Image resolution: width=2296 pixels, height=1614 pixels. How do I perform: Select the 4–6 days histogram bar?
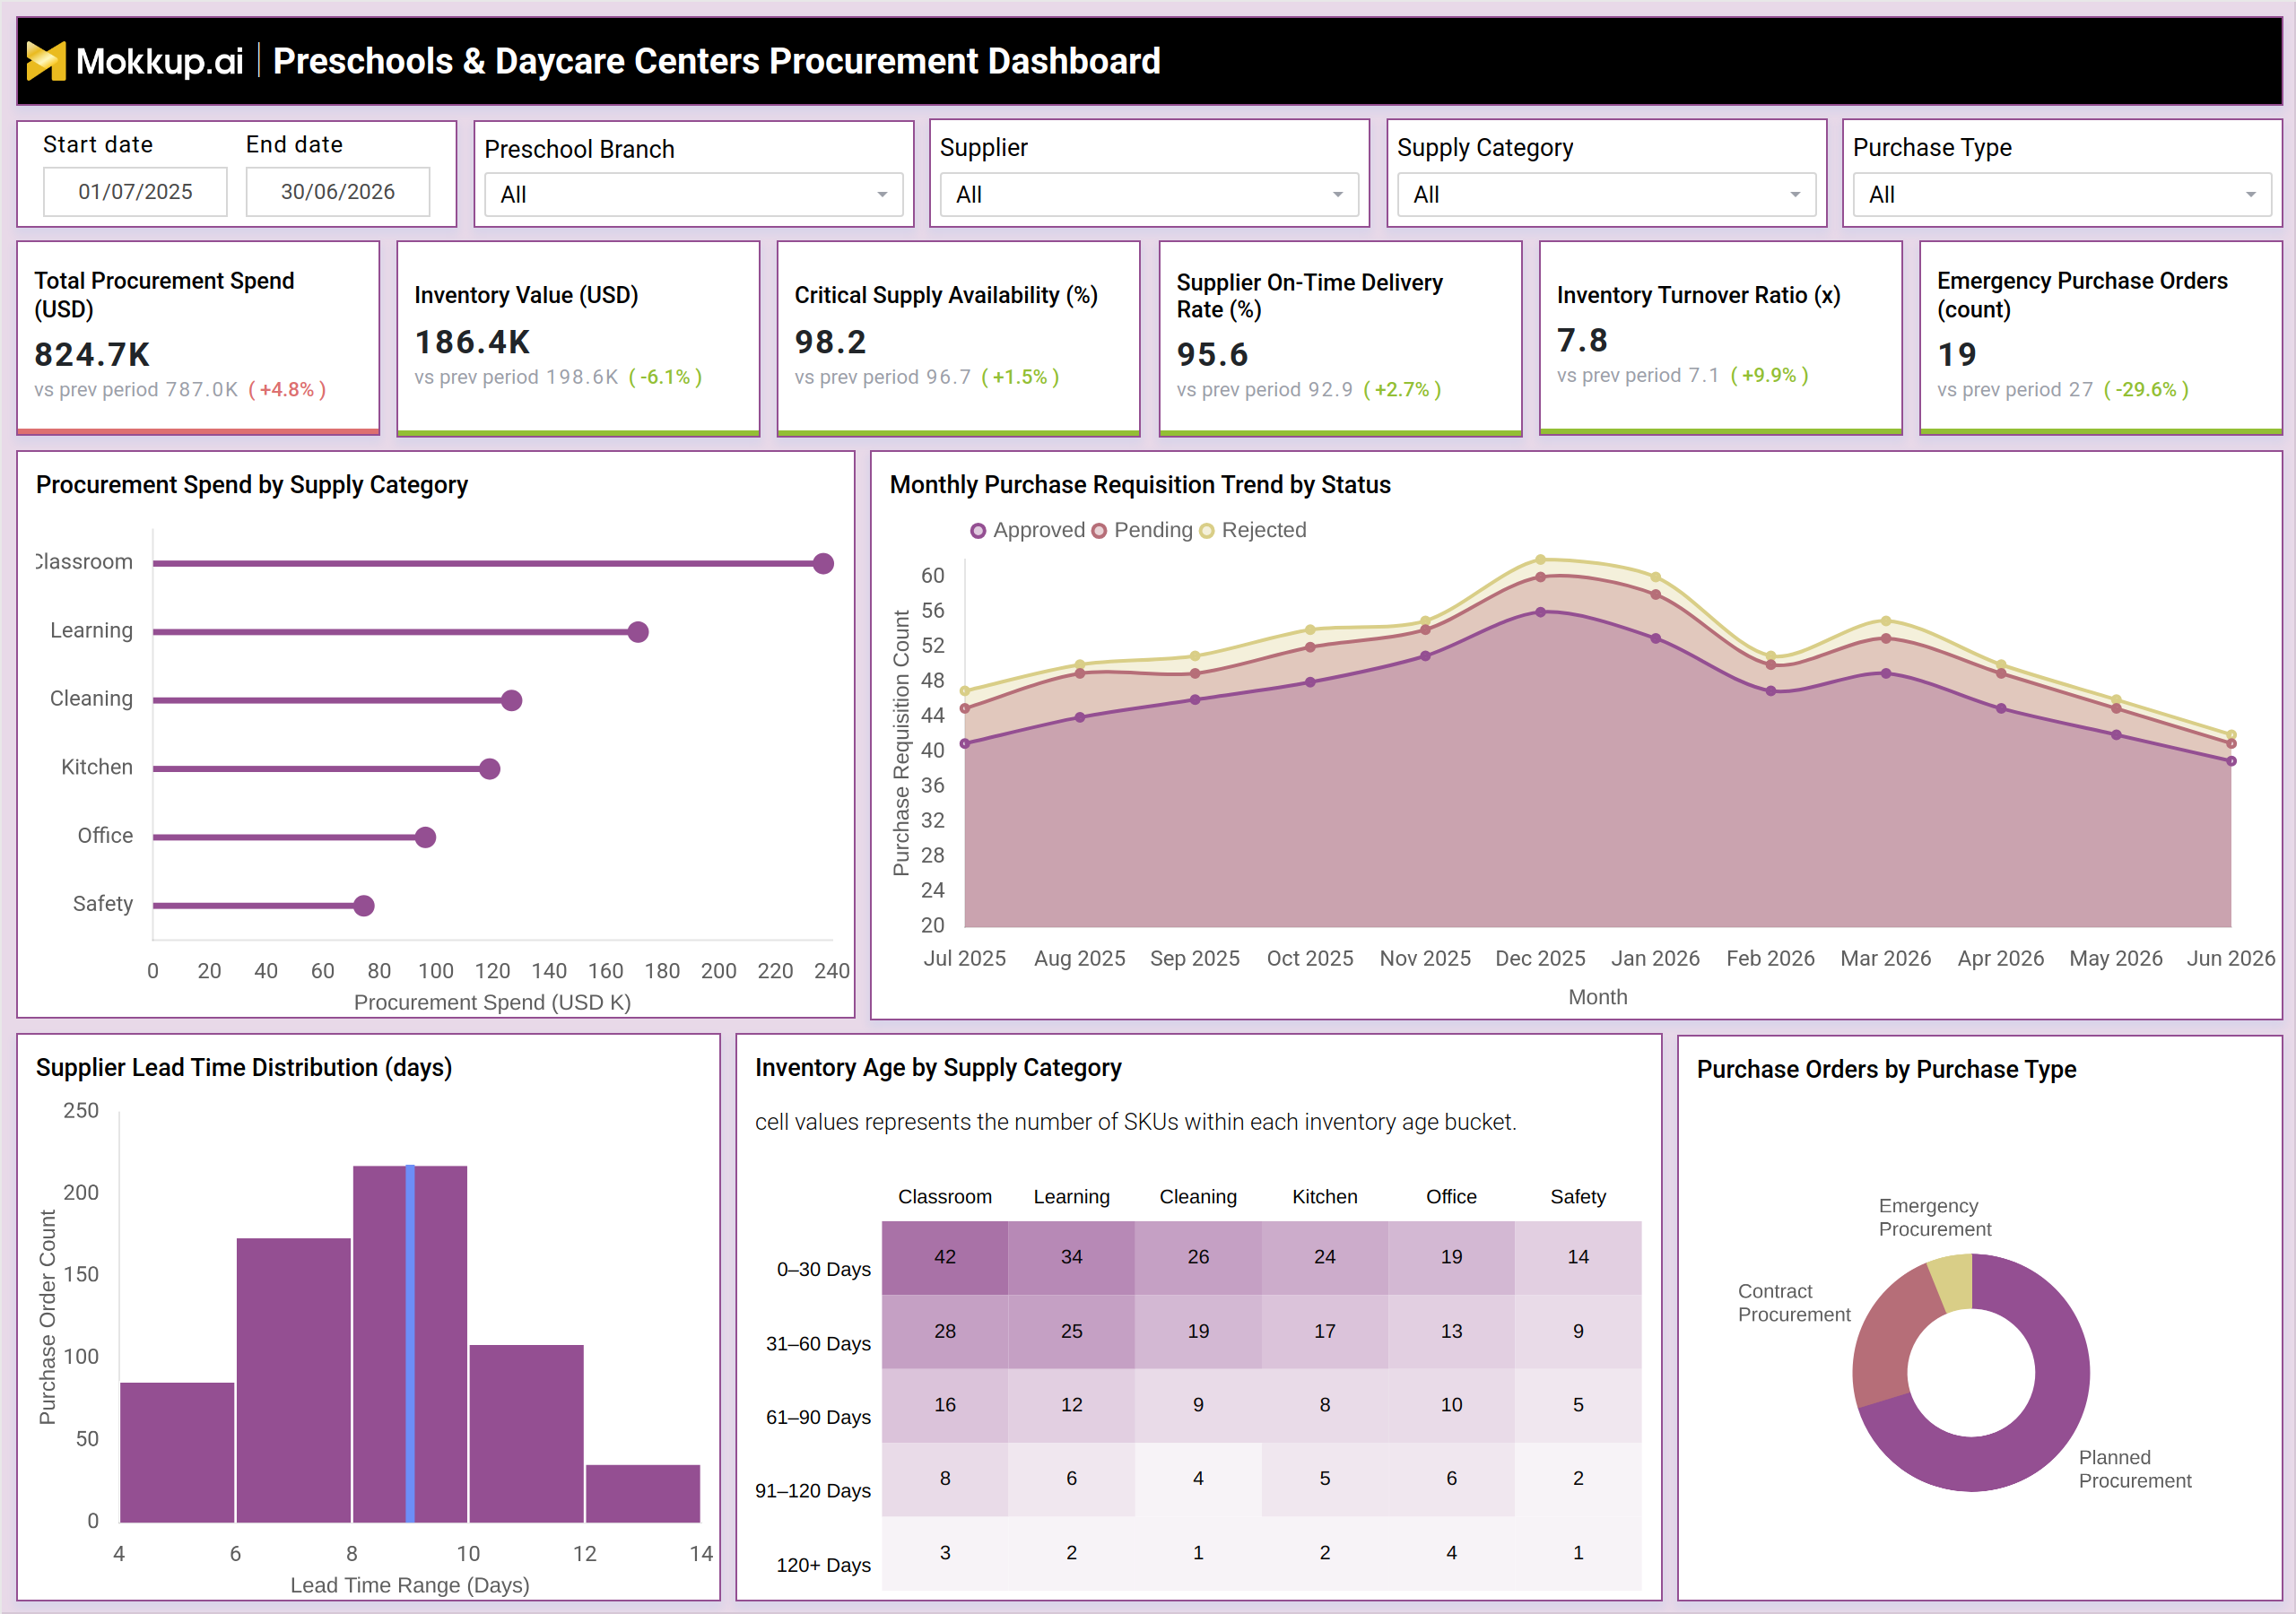pos(177,1452)
